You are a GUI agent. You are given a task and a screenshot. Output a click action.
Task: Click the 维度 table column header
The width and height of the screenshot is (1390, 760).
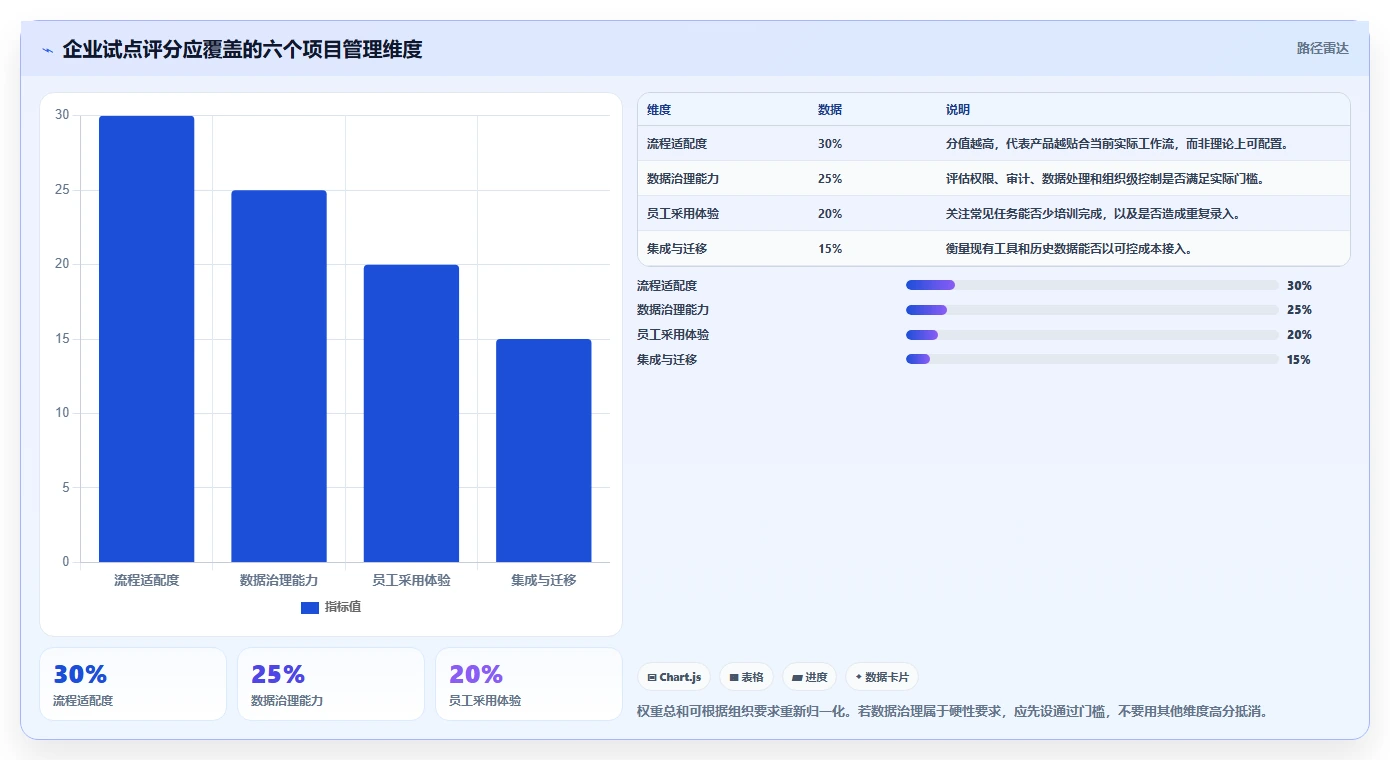(x=659, y=110)
